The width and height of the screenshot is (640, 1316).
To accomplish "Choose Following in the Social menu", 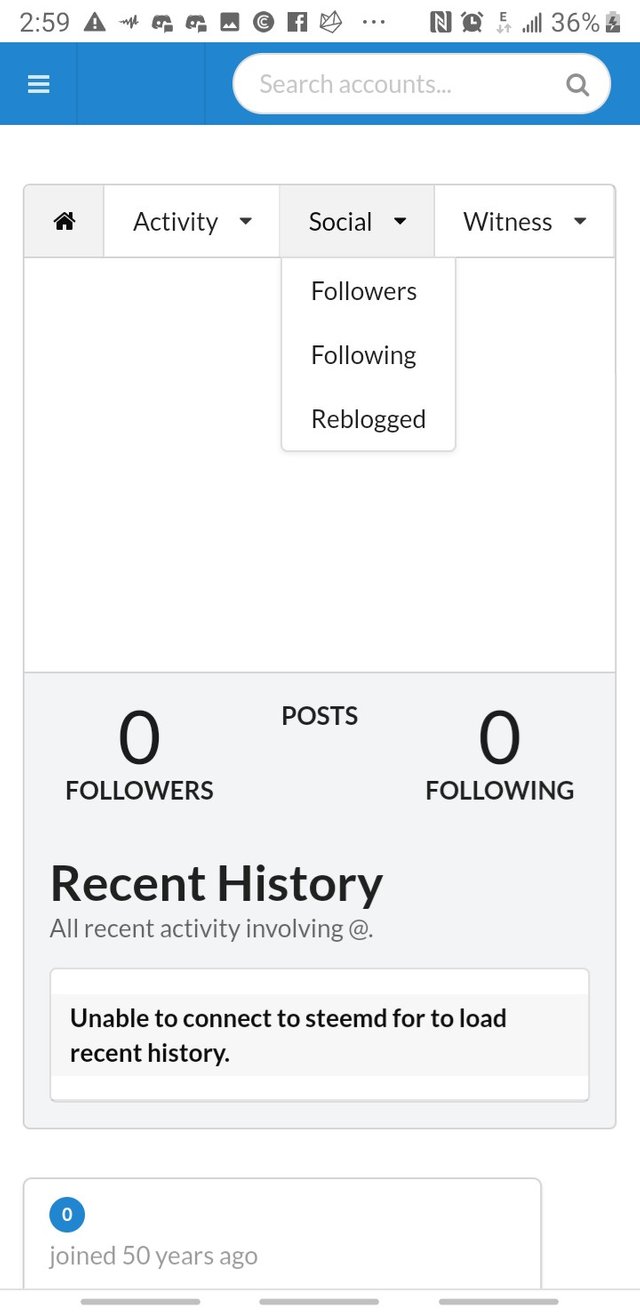I will [x=363, y=355].
